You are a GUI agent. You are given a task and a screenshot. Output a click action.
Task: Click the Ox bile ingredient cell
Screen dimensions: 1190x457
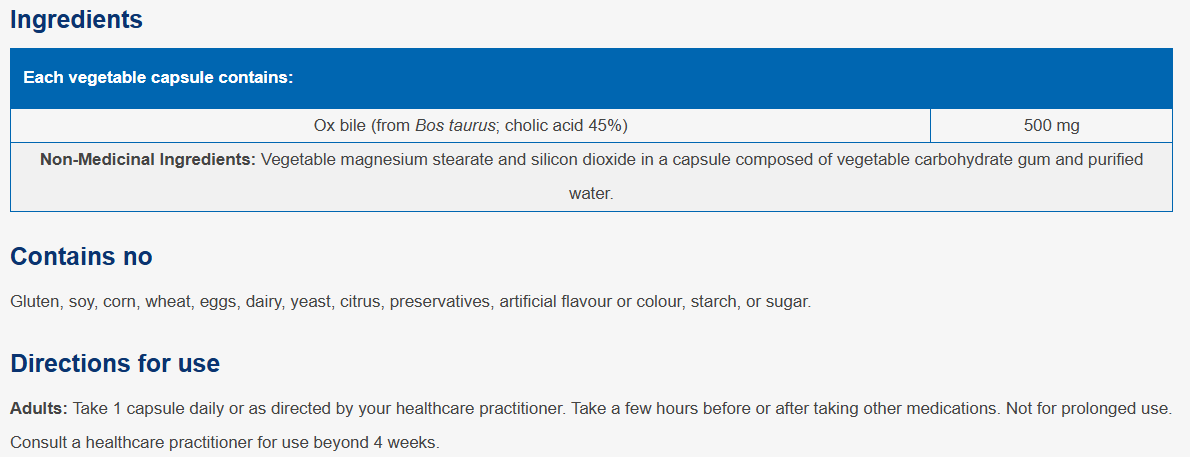471,126
